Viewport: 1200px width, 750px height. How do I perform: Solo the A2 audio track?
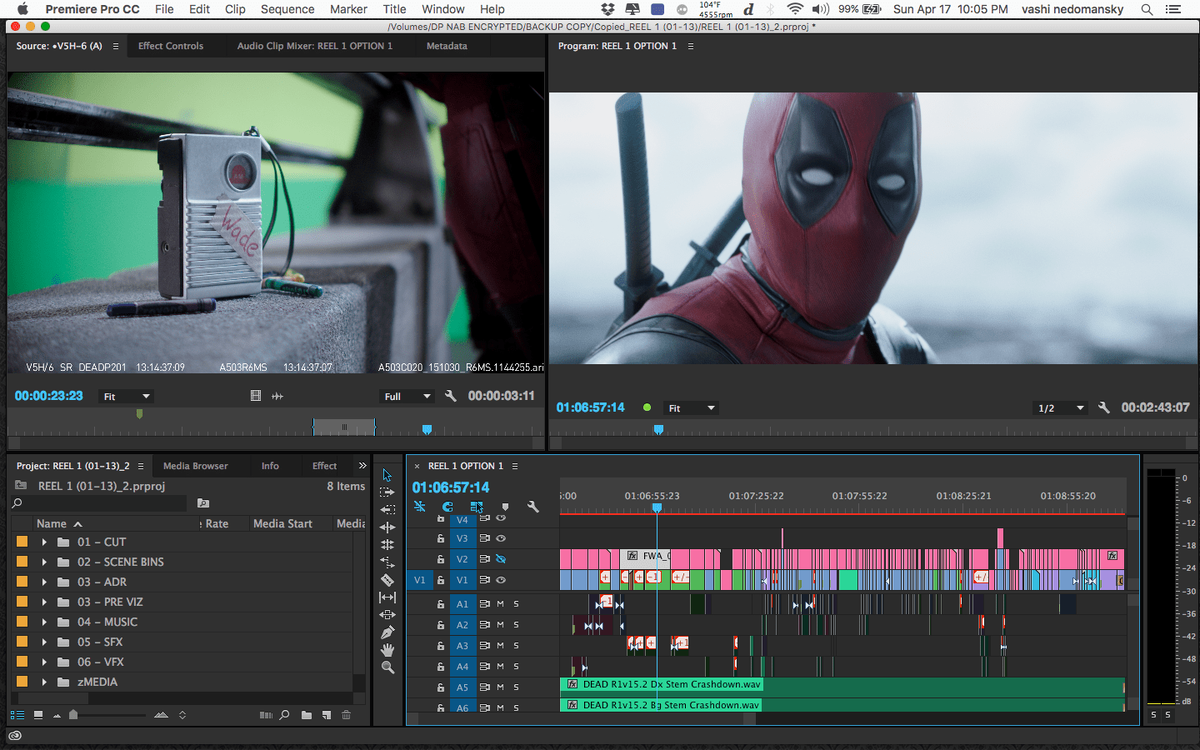coord(517,624)
